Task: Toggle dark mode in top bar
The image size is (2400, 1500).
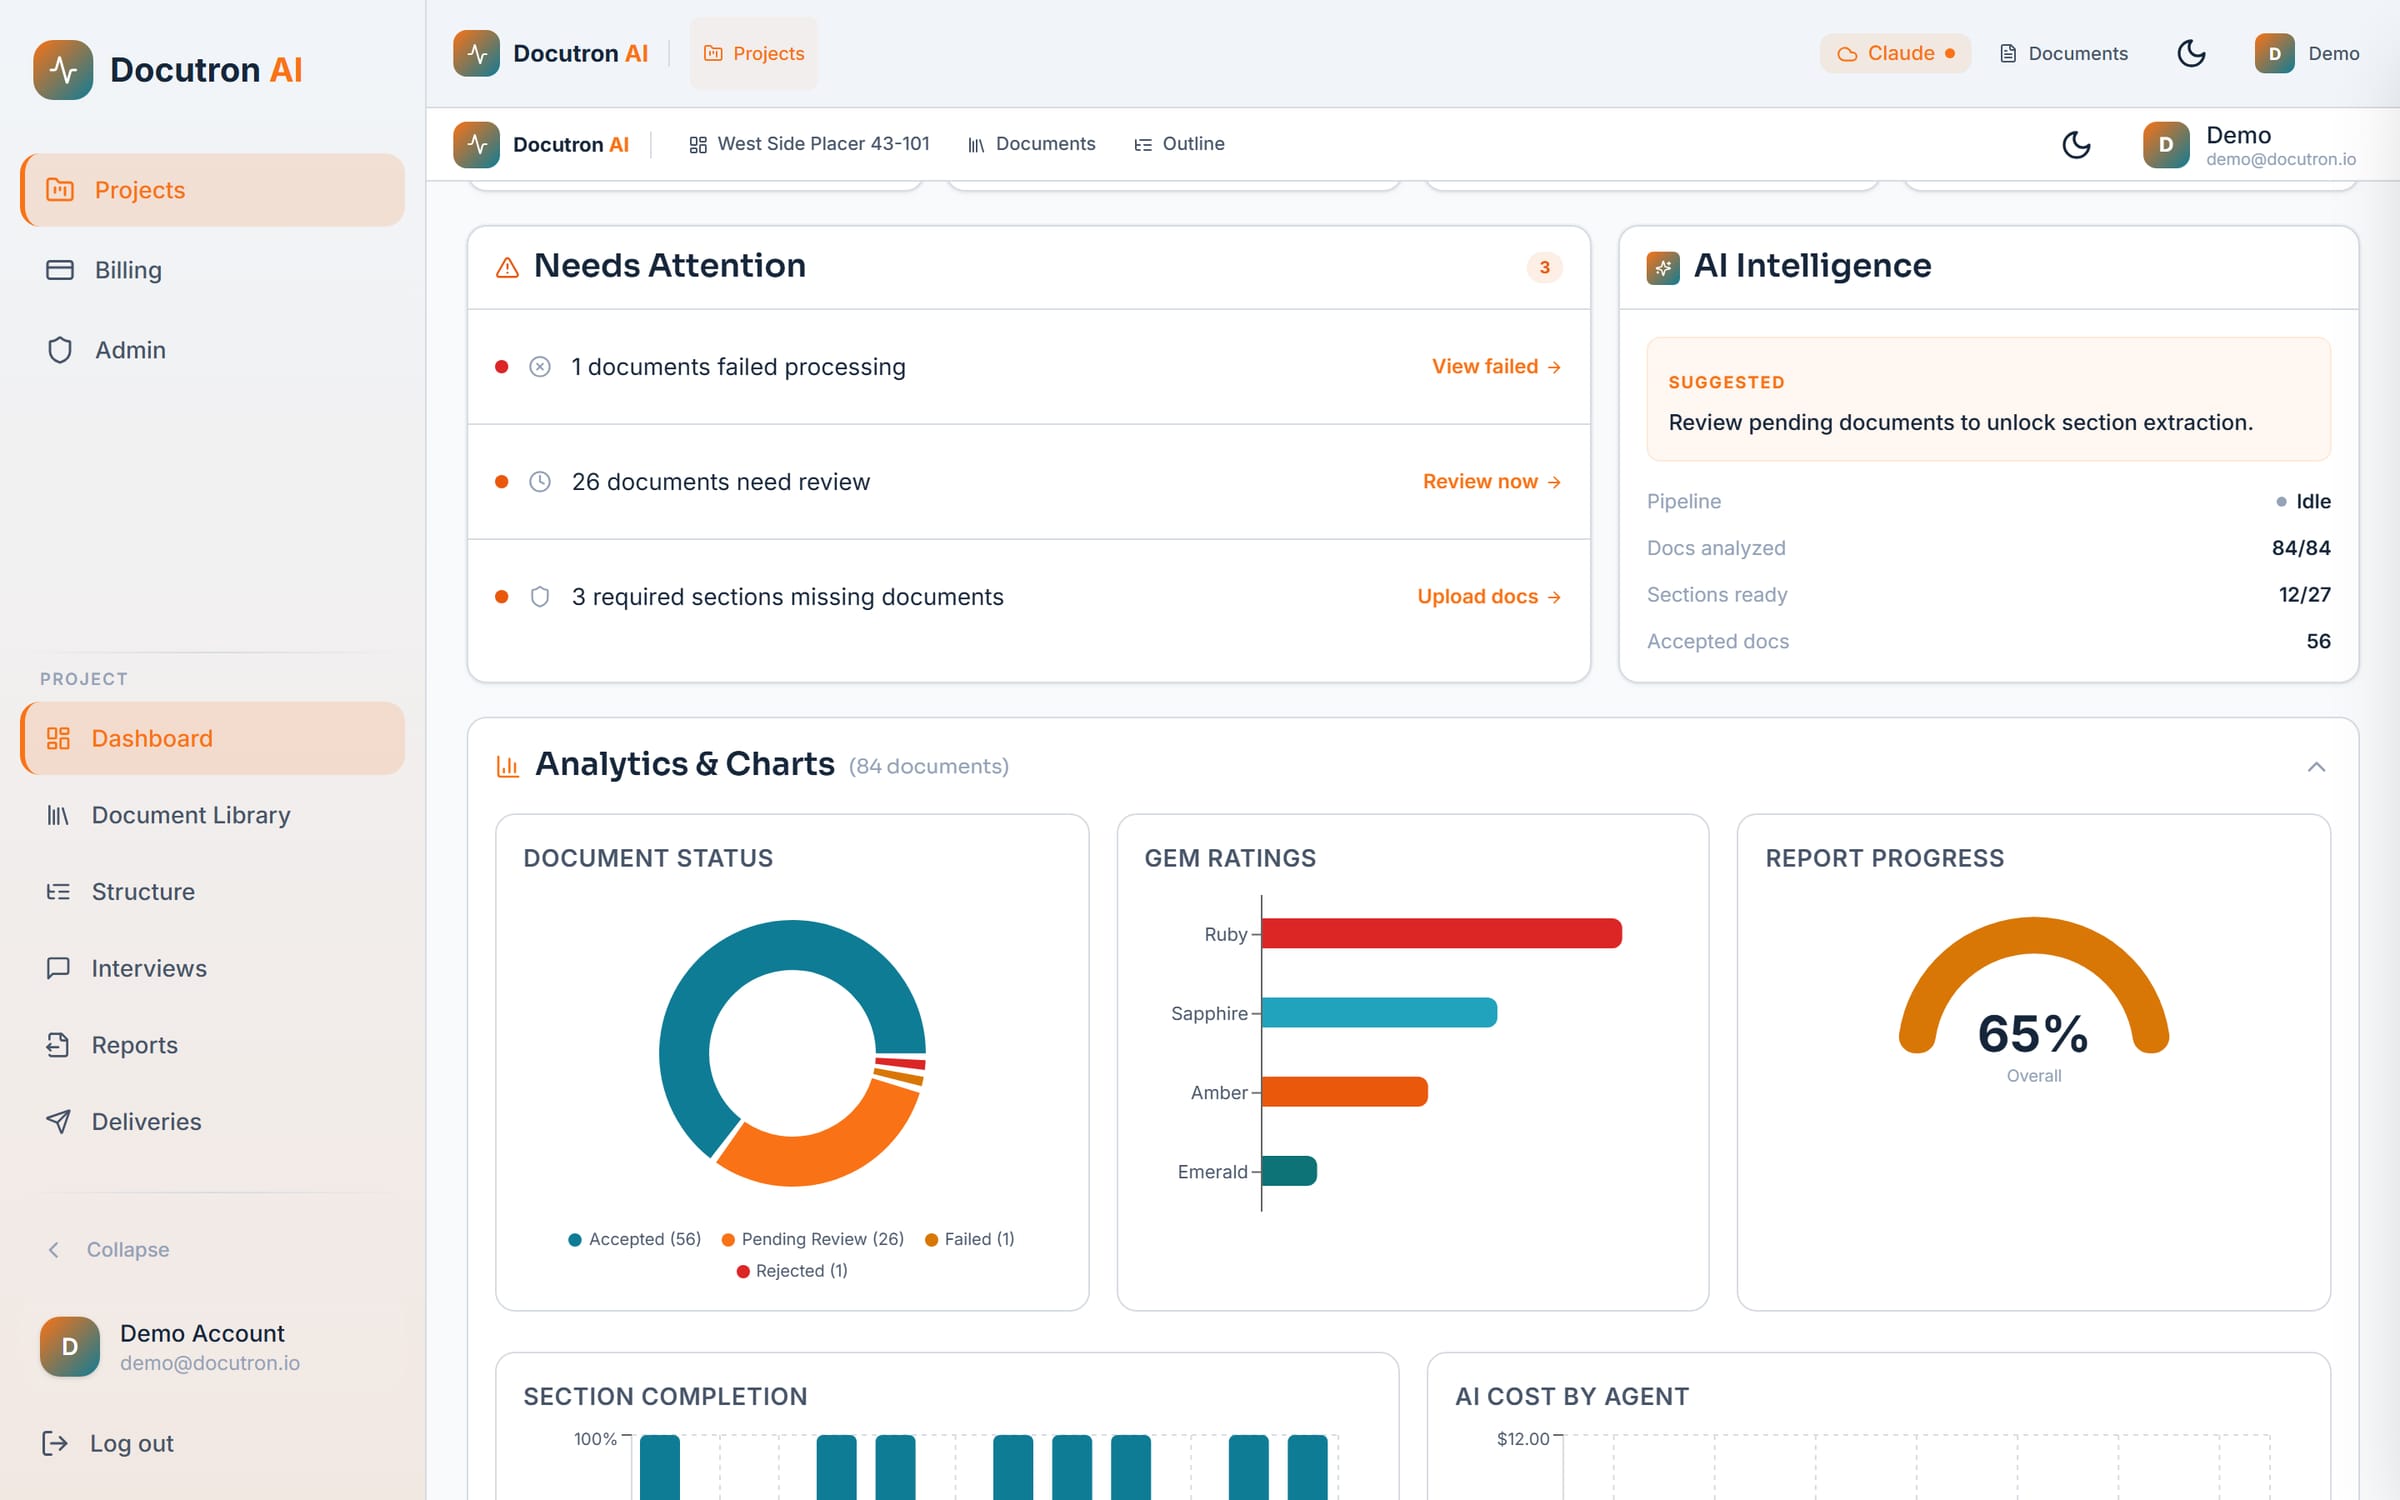Action: (2191, 53)
